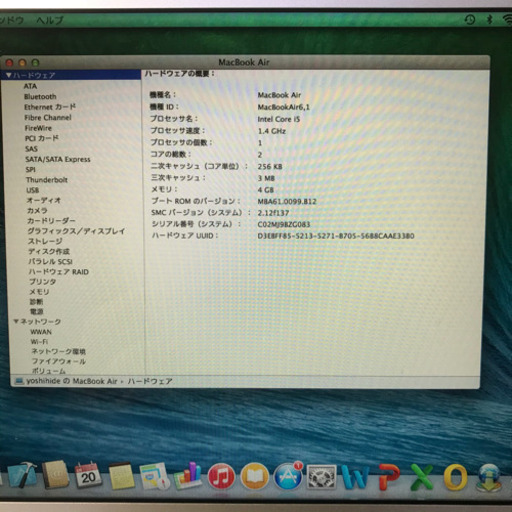The image size is (512, 512).
Task: Select メモリ sidebar item
Action: coord(39,292)
